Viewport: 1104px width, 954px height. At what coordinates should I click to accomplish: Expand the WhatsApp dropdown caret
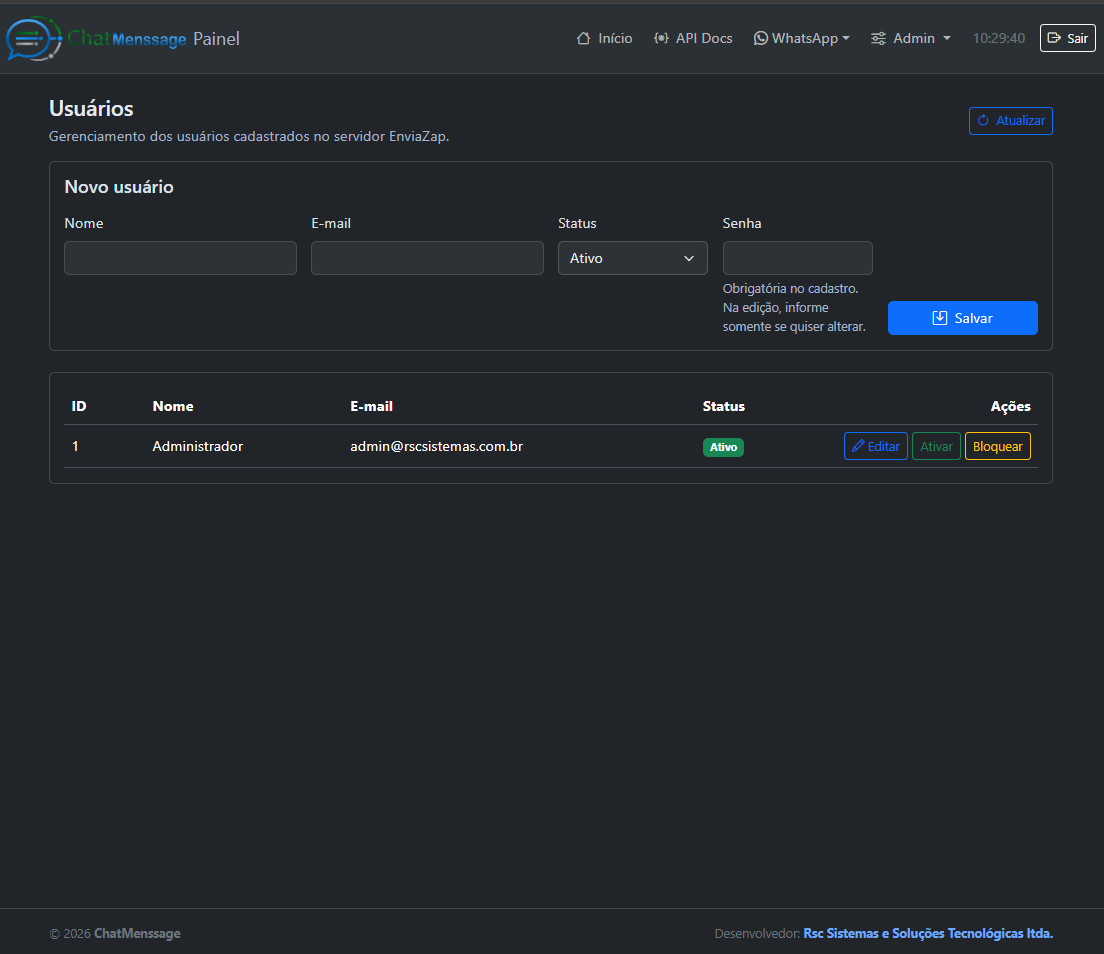point(846,38)
